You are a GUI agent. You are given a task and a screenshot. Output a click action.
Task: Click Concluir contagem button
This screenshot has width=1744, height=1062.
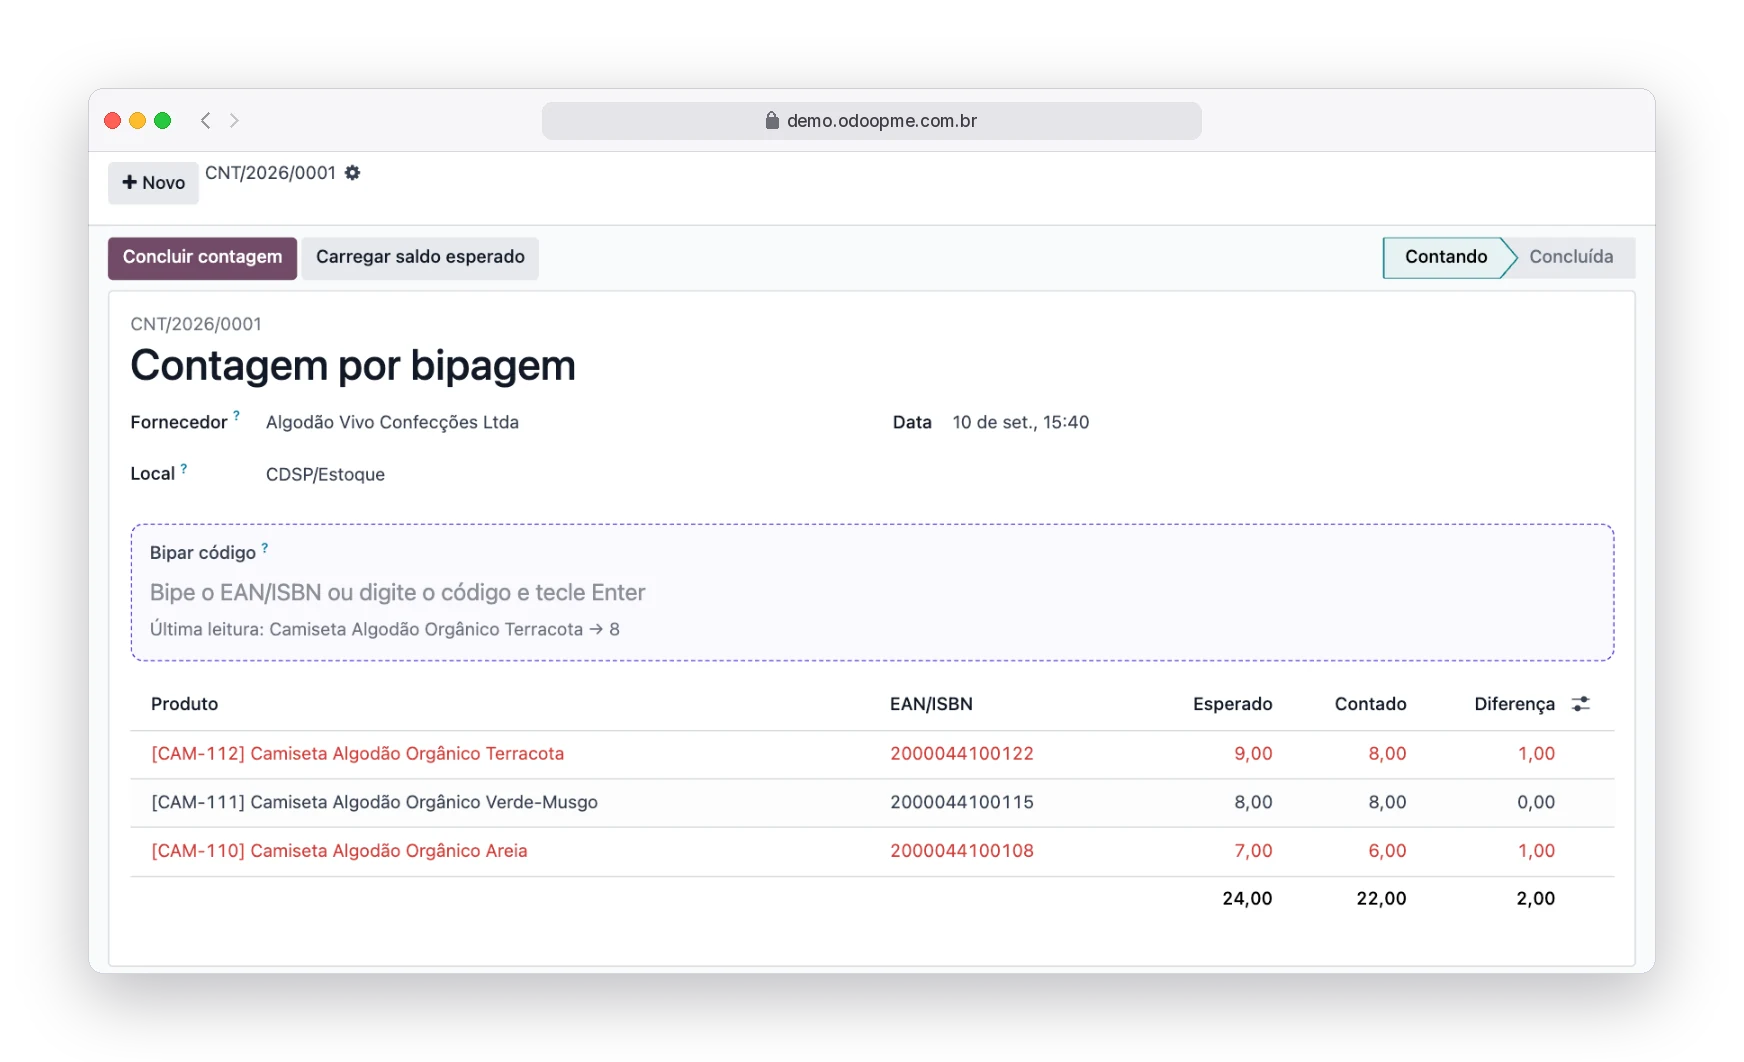pyautogui.click(x=202, y=257)
